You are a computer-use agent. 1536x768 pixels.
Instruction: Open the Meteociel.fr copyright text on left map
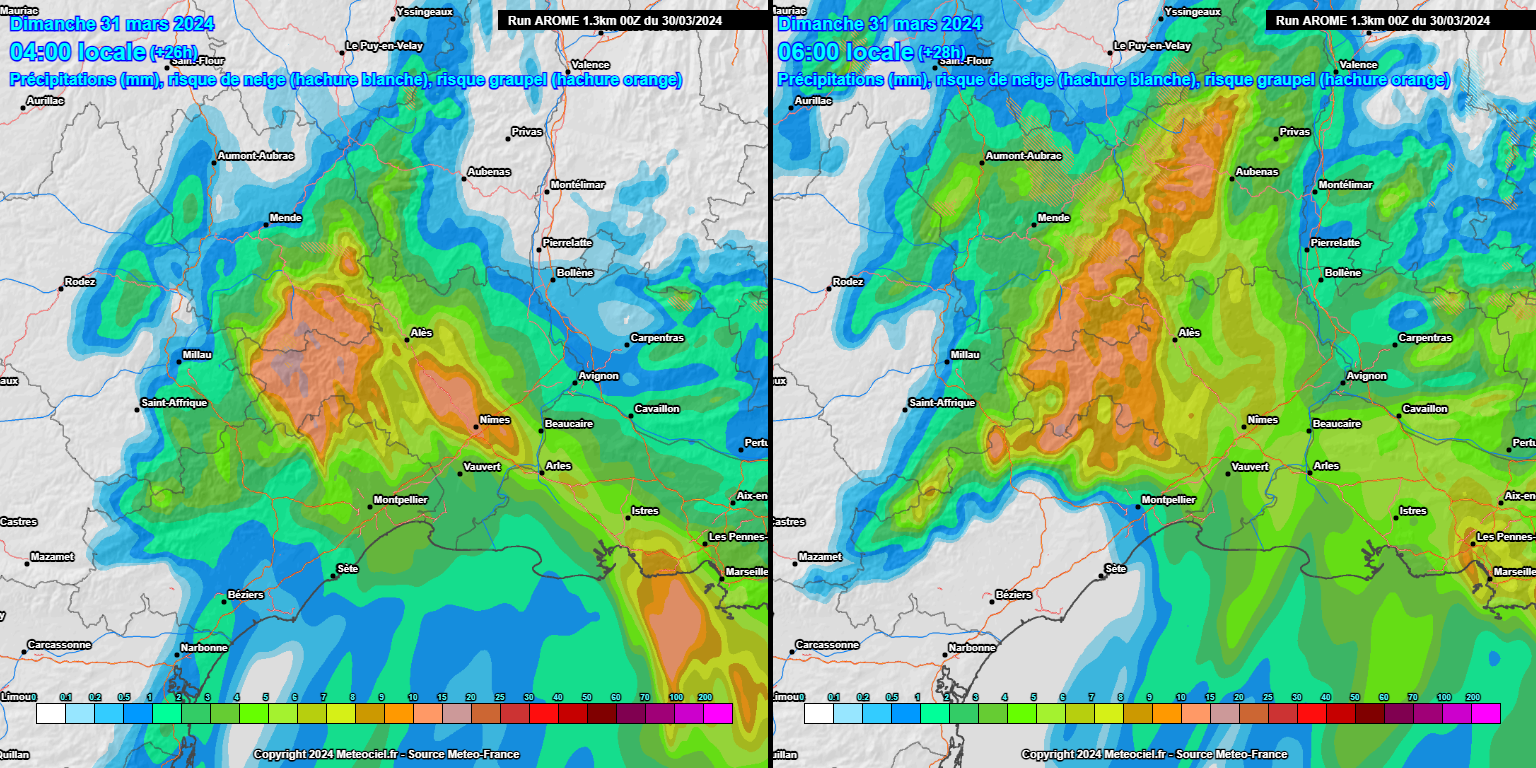(x=386, y=754)
